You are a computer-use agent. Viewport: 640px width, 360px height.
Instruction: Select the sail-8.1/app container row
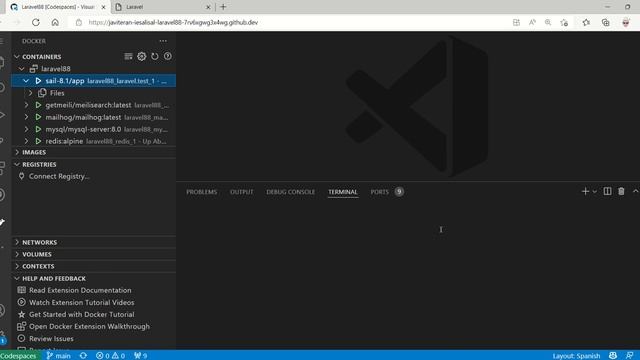tap(94, 81)
